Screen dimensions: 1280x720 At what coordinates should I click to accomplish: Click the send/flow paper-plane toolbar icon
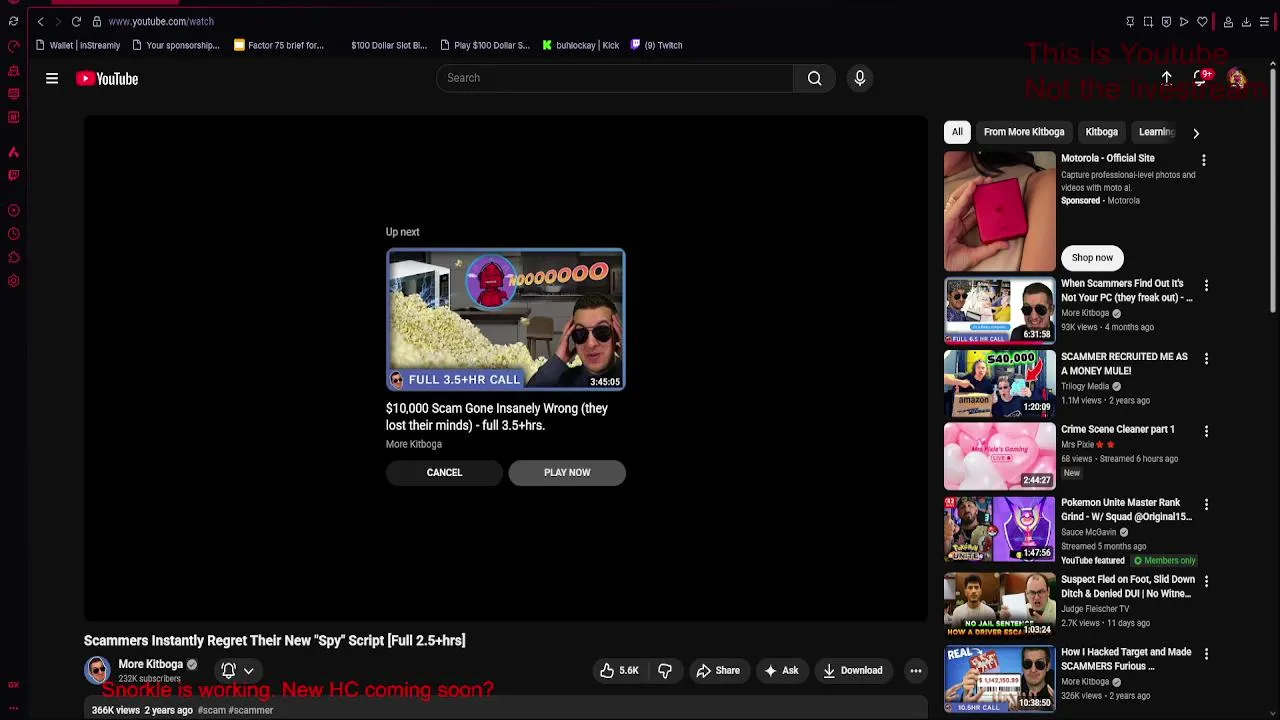1184,21
